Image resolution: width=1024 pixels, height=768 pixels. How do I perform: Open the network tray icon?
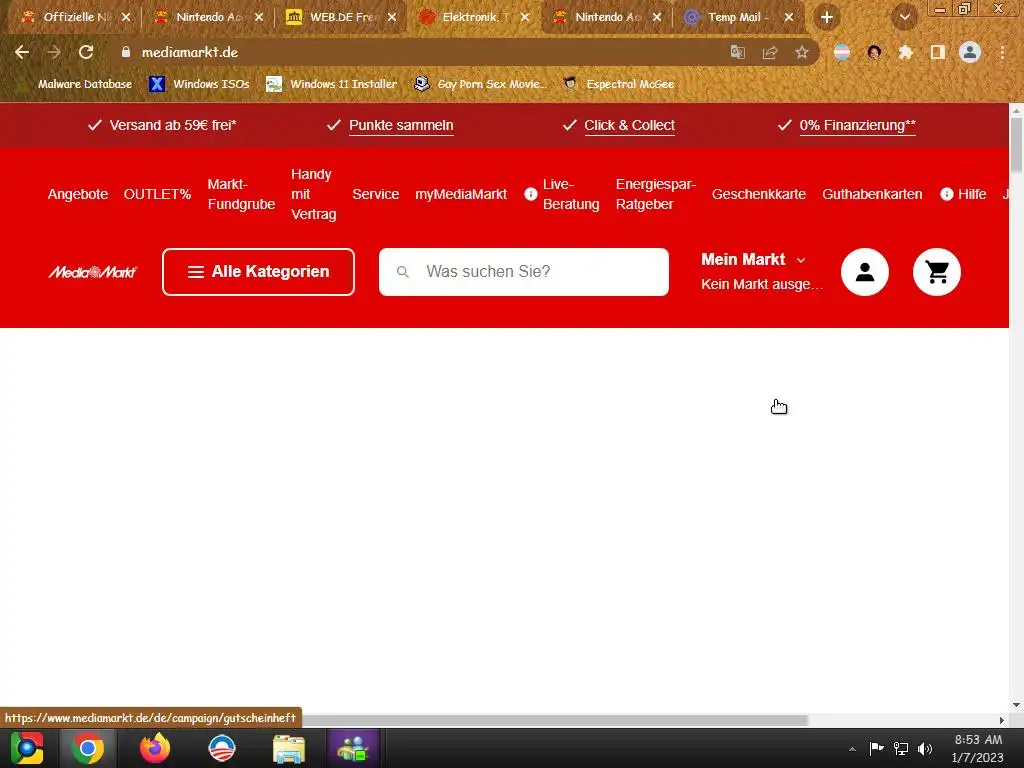(x=901, y=749)
